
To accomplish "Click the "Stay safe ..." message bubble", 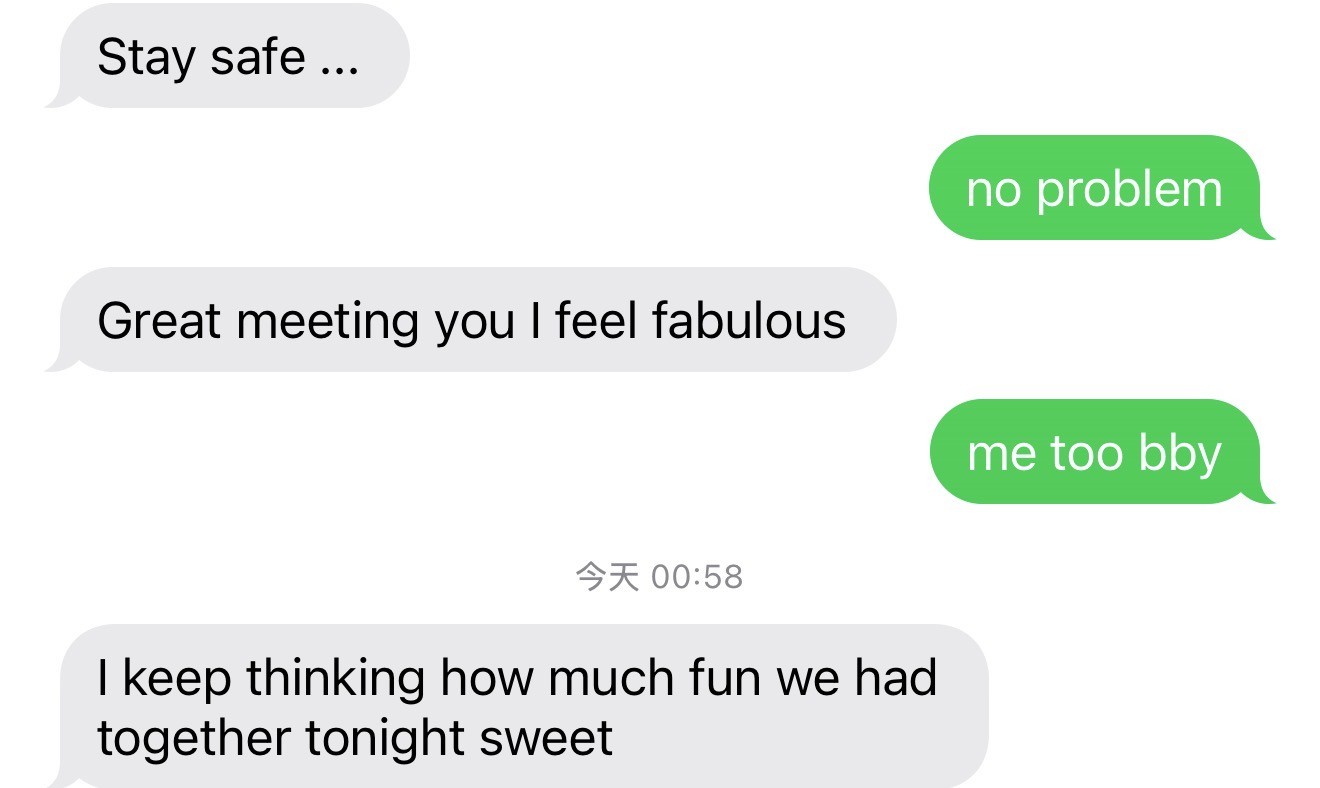I will tap(228, 57).
